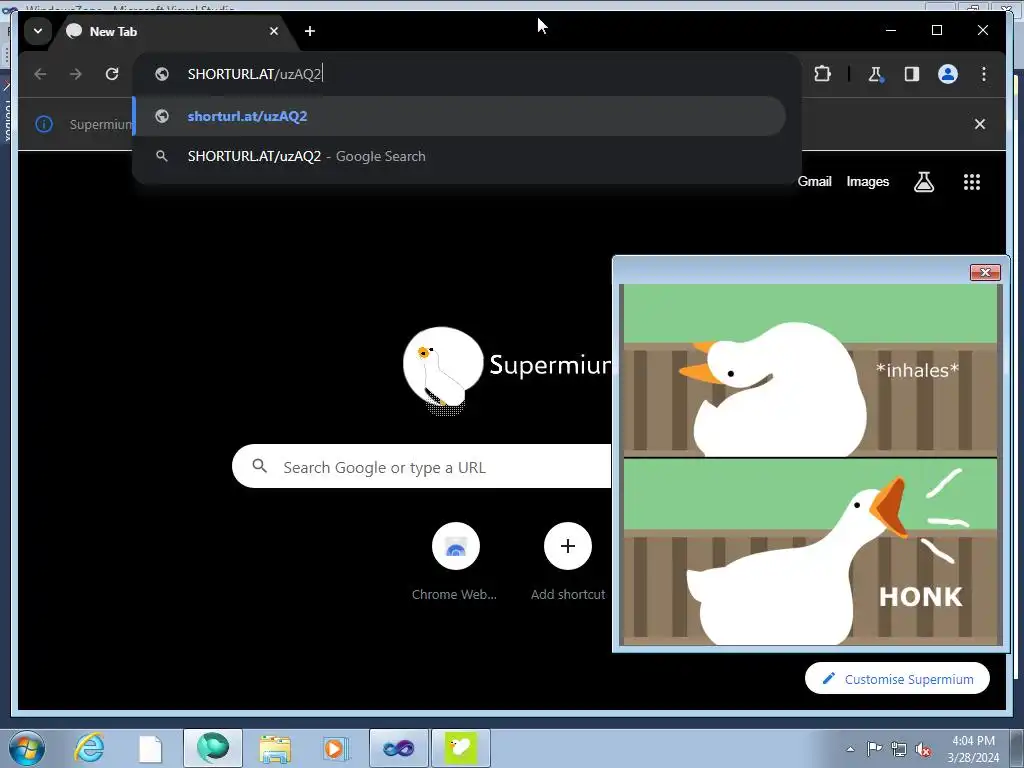Screen dimensions: 1024x768
Task: Open the Images link
Action: [x=867, y=182]
